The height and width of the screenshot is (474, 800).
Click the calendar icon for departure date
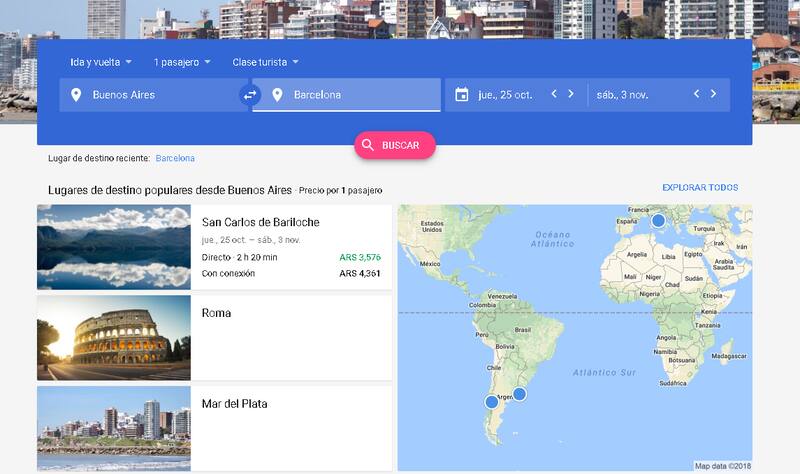(x=461, y=95)
